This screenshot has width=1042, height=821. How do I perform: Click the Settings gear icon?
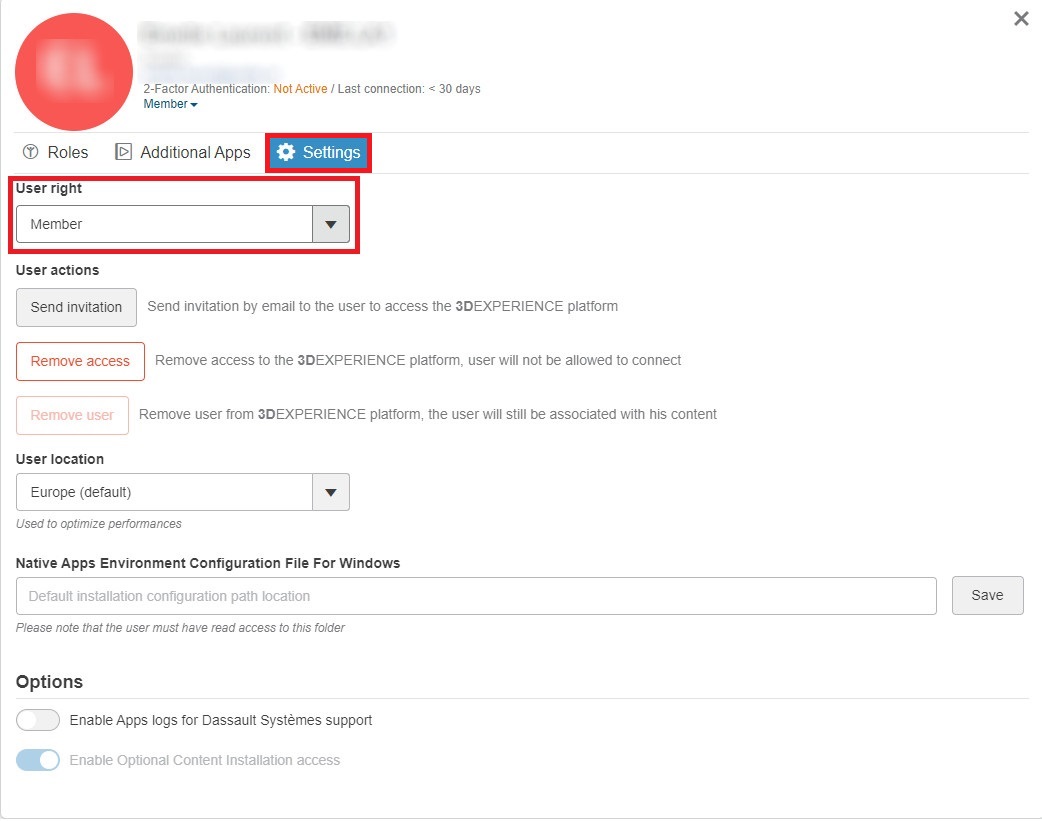(286, 152)
